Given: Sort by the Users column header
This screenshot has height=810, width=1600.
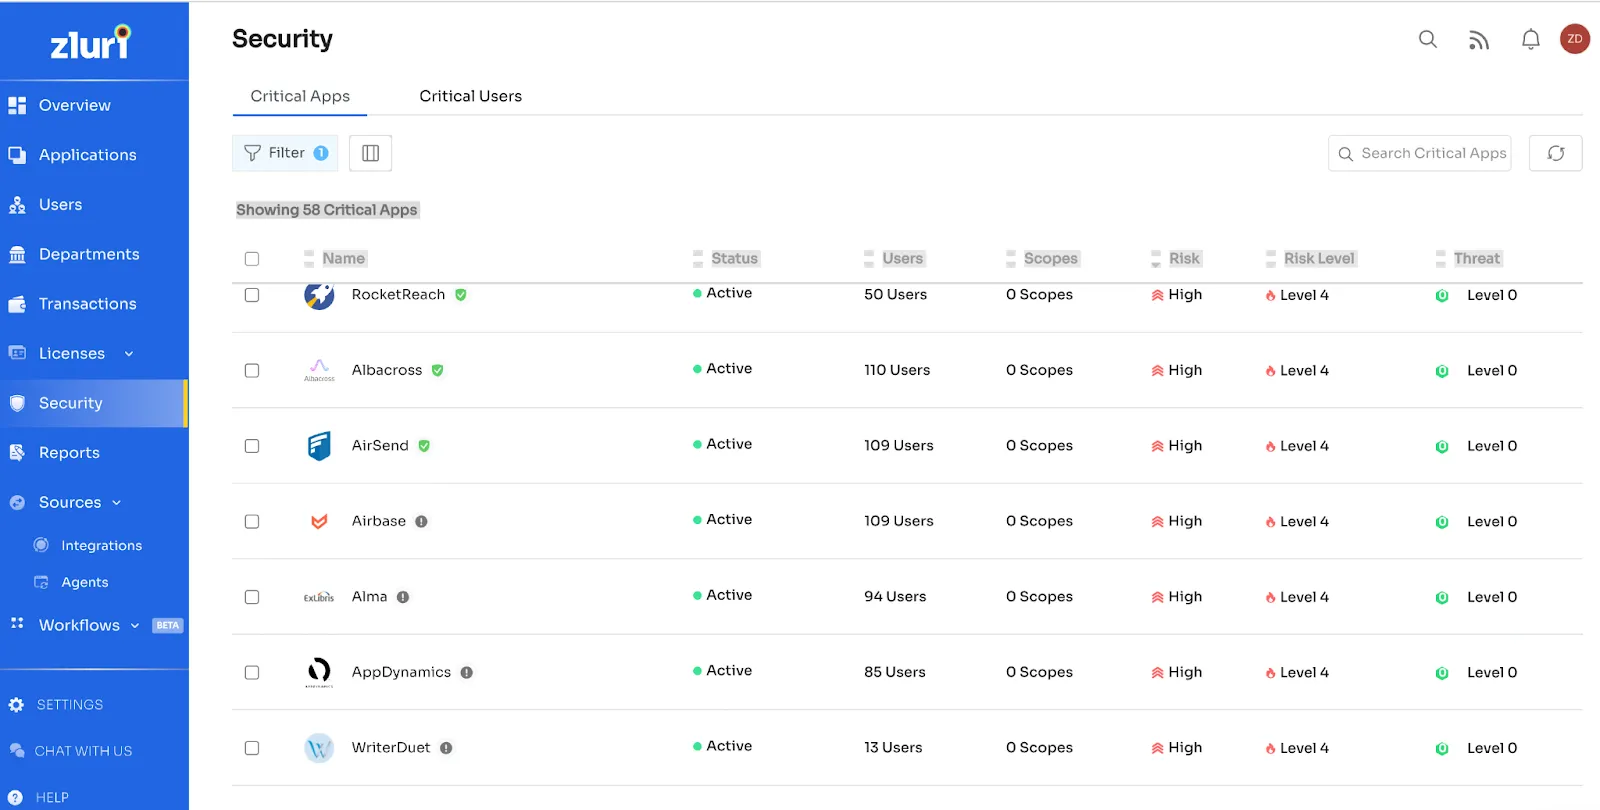Looking at the screenshot, I should [902, 258].
